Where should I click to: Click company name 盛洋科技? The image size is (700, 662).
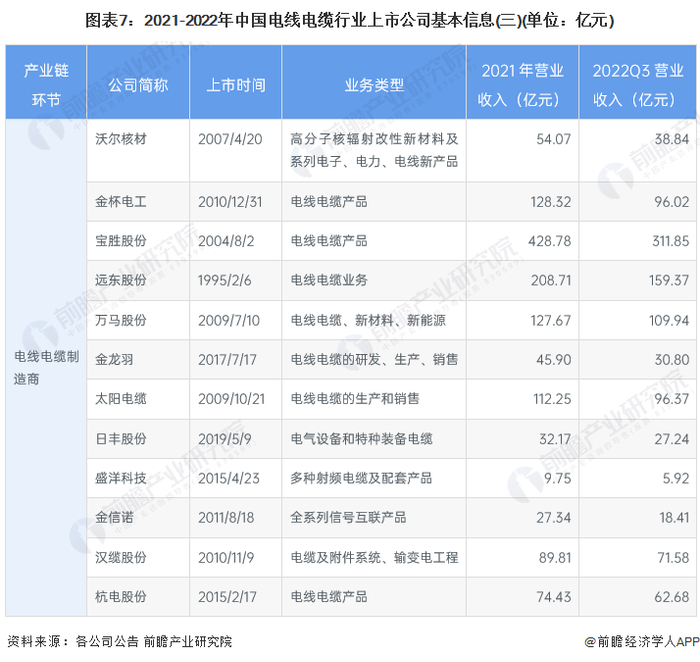[x=121, y=478]
